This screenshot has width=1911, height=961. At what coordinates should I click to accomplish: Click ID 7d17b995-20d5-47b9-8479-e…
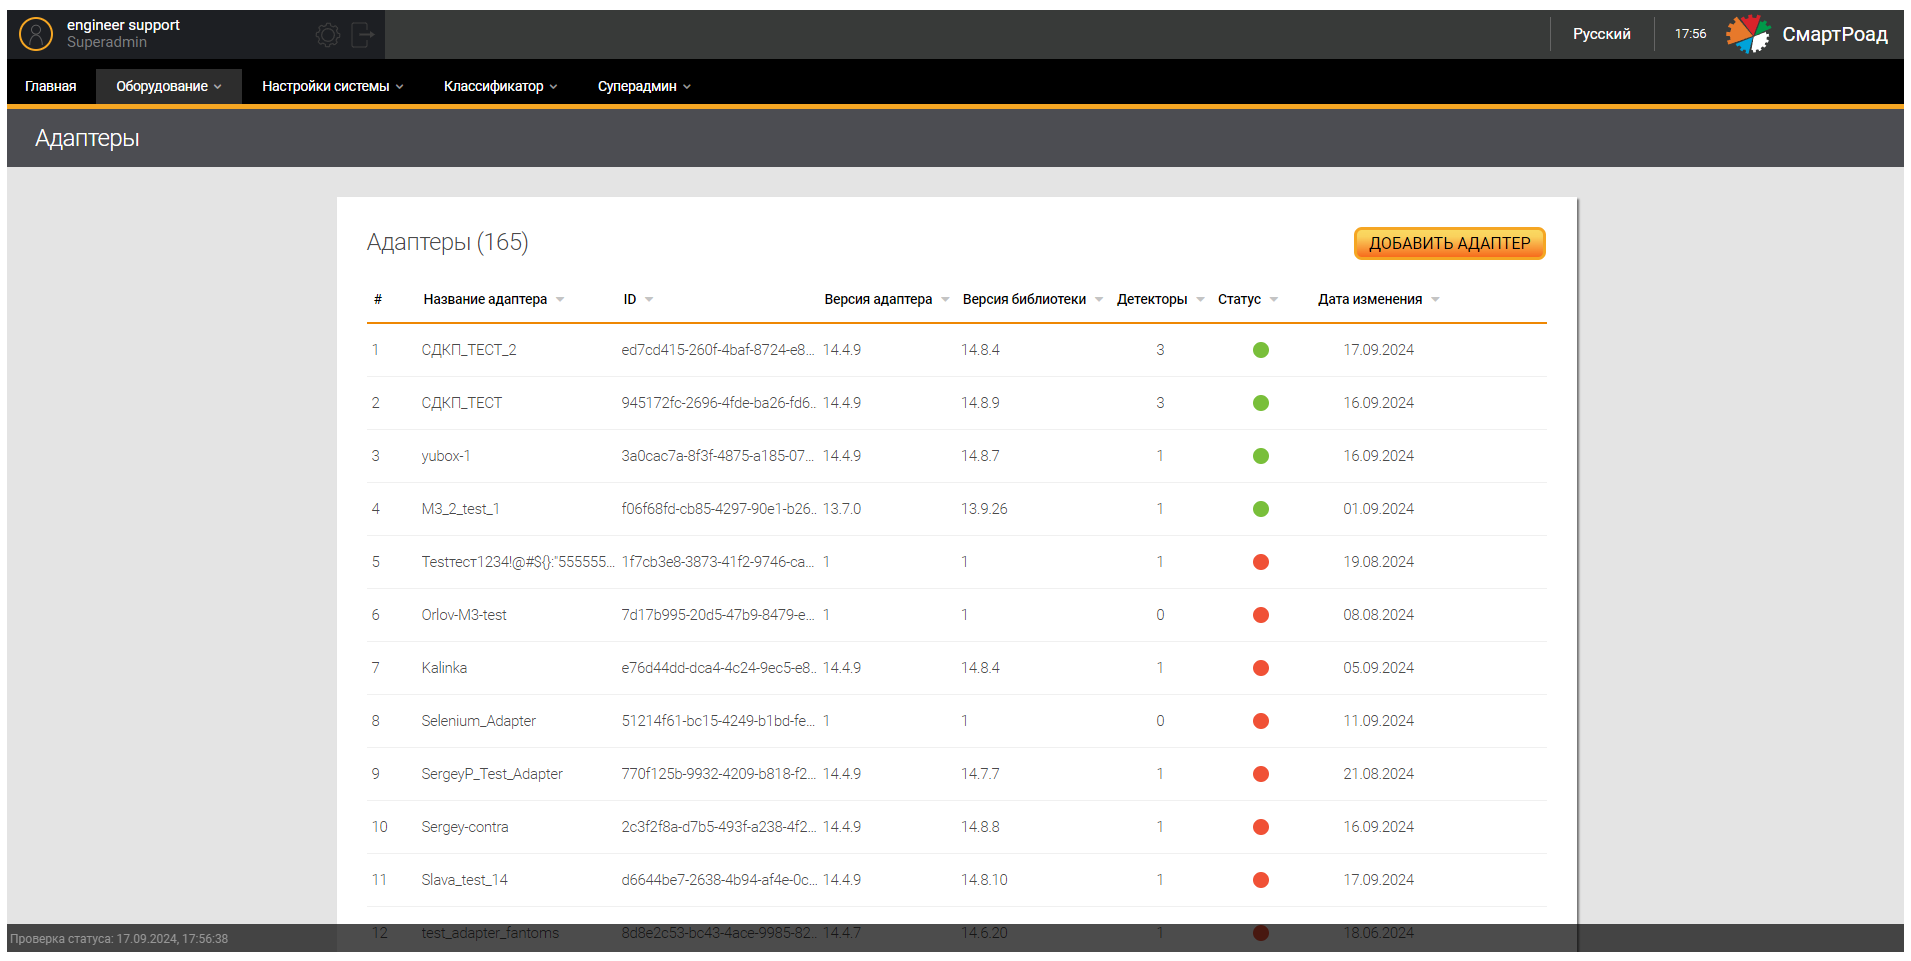pyautogui.click(x=718, y=615)
